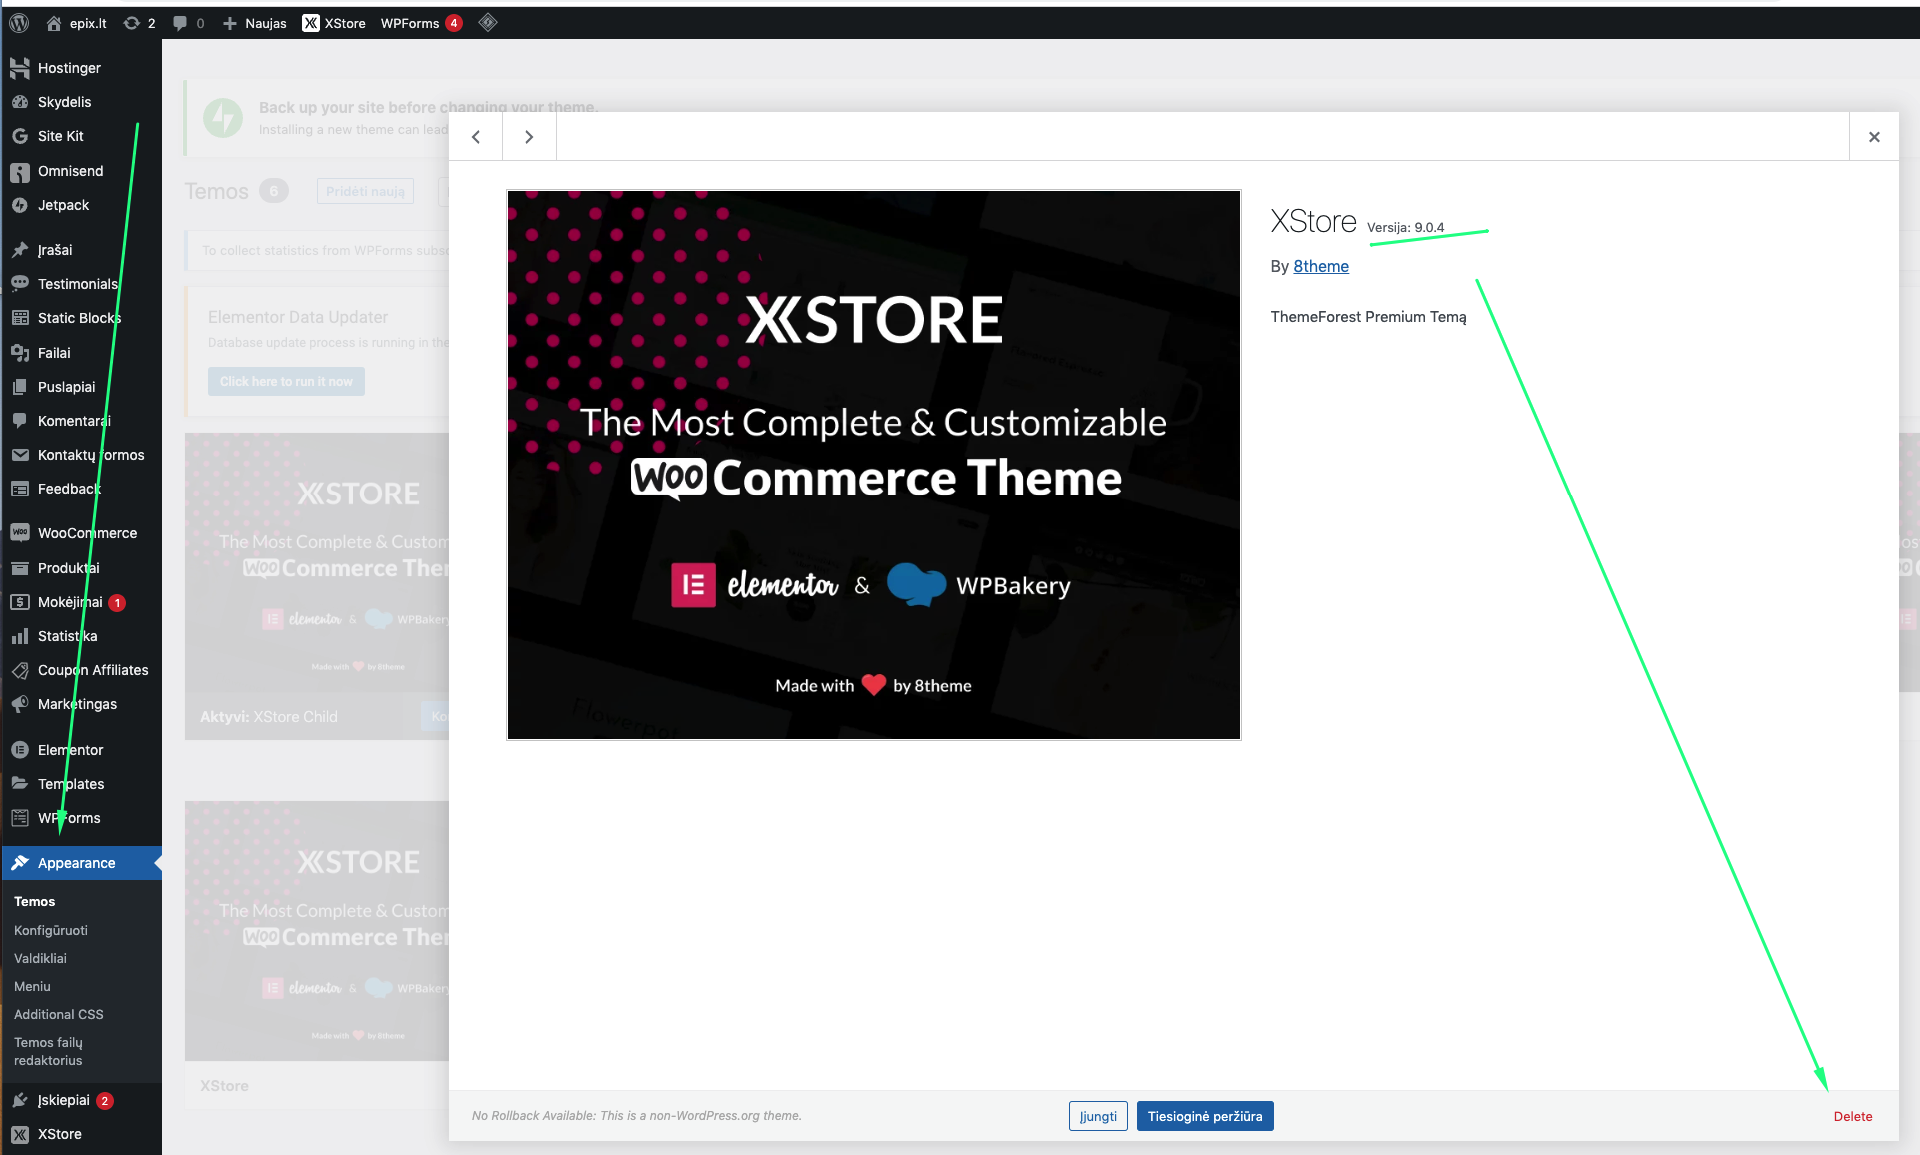Open the updates icon showing 2
Viewport: 1920px width, 1155px height.
[139, 23]
